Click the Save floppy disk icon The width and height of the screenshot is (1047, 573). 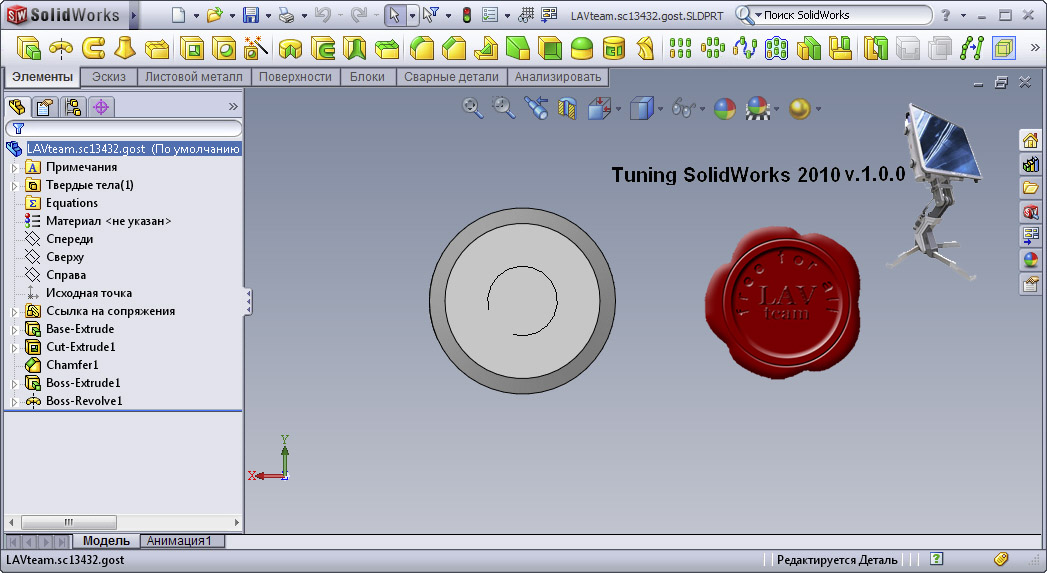pos(250,15)
